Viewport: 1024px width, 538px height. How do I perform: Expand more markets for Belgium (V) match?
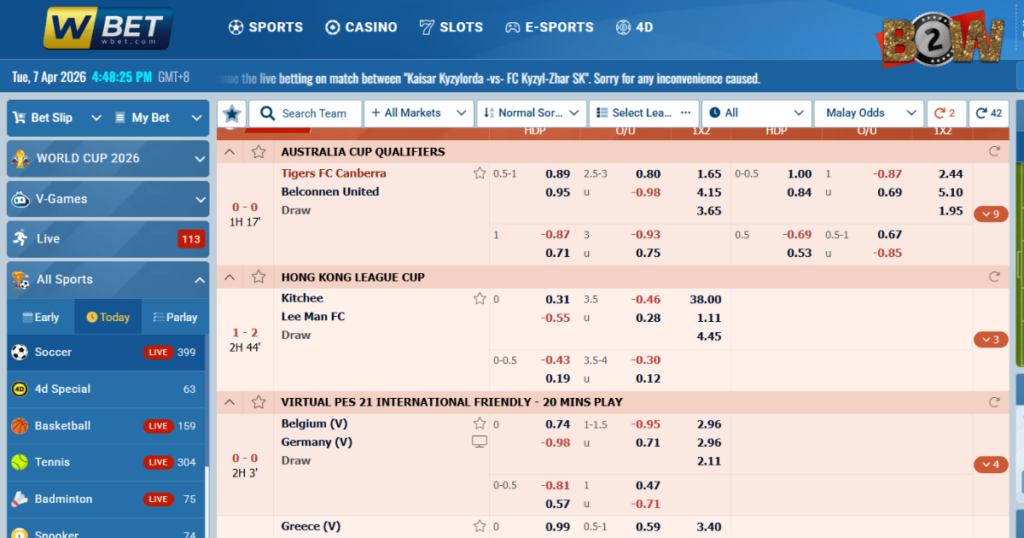pyautogui.click(x=991, y=465)
